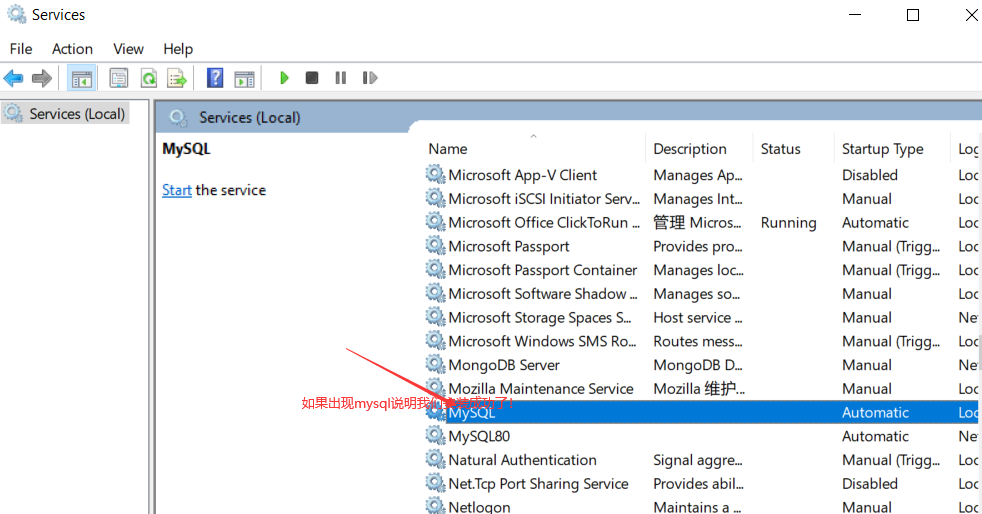Stop Service with square stop icon

tap(312, 78)
